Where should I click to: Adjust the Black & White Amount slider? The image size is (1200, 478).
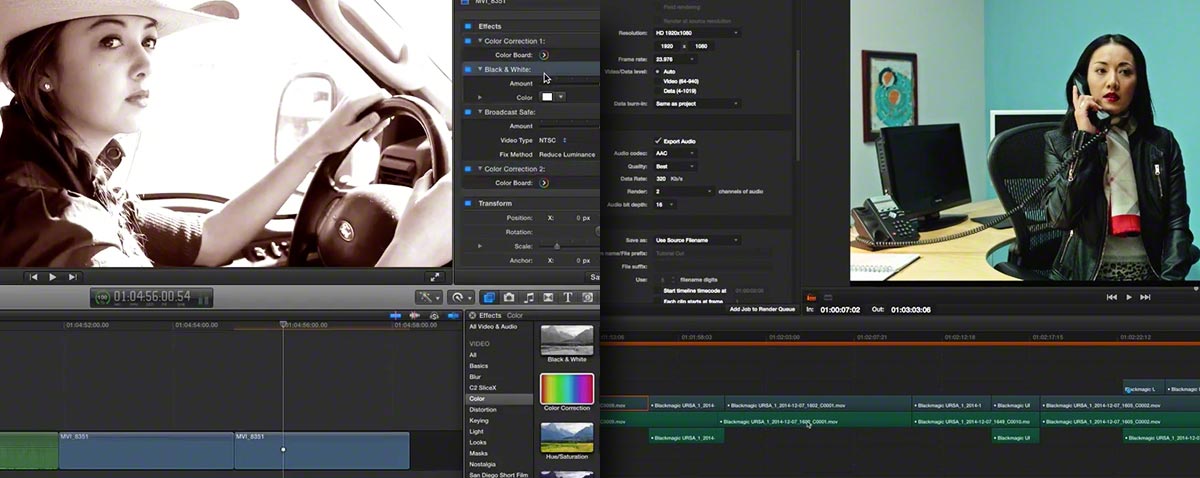569,84
